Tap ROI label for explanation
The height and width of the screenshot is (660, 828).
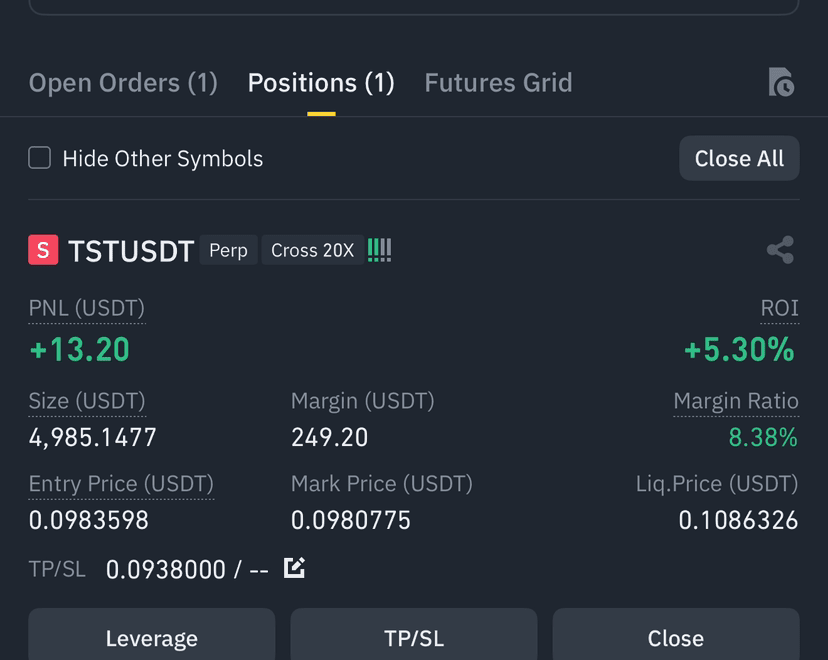779,308
